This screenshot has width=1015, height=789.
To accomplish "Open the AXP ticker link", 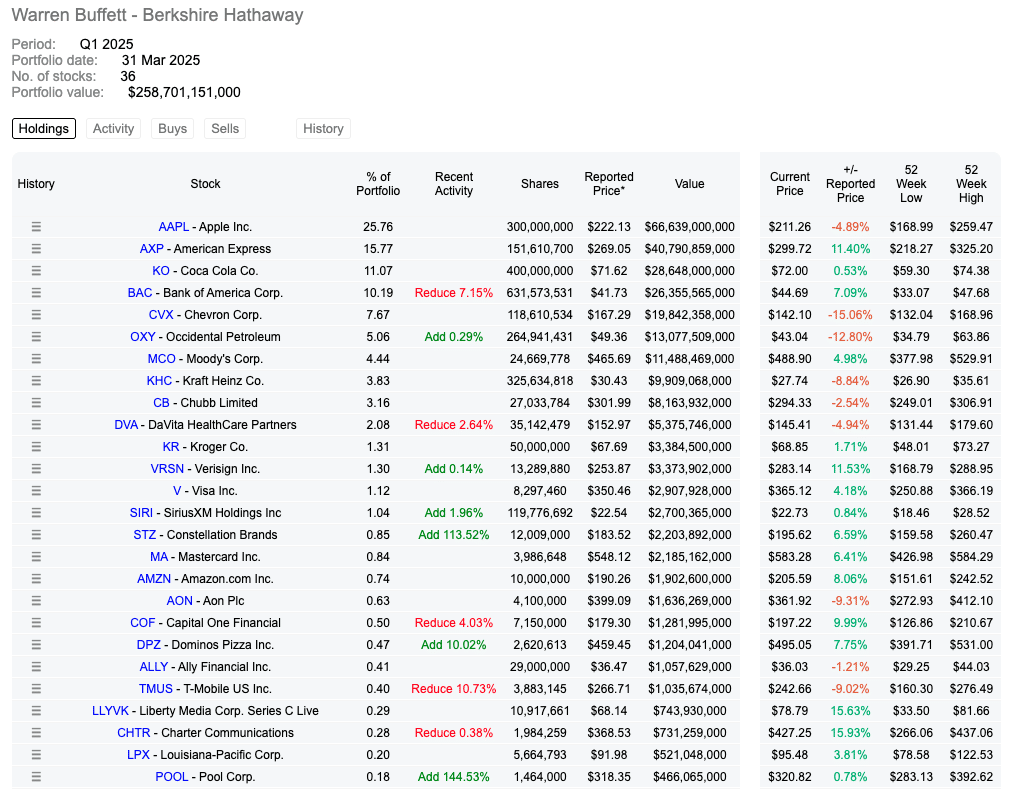I will [x=151, y=249].
